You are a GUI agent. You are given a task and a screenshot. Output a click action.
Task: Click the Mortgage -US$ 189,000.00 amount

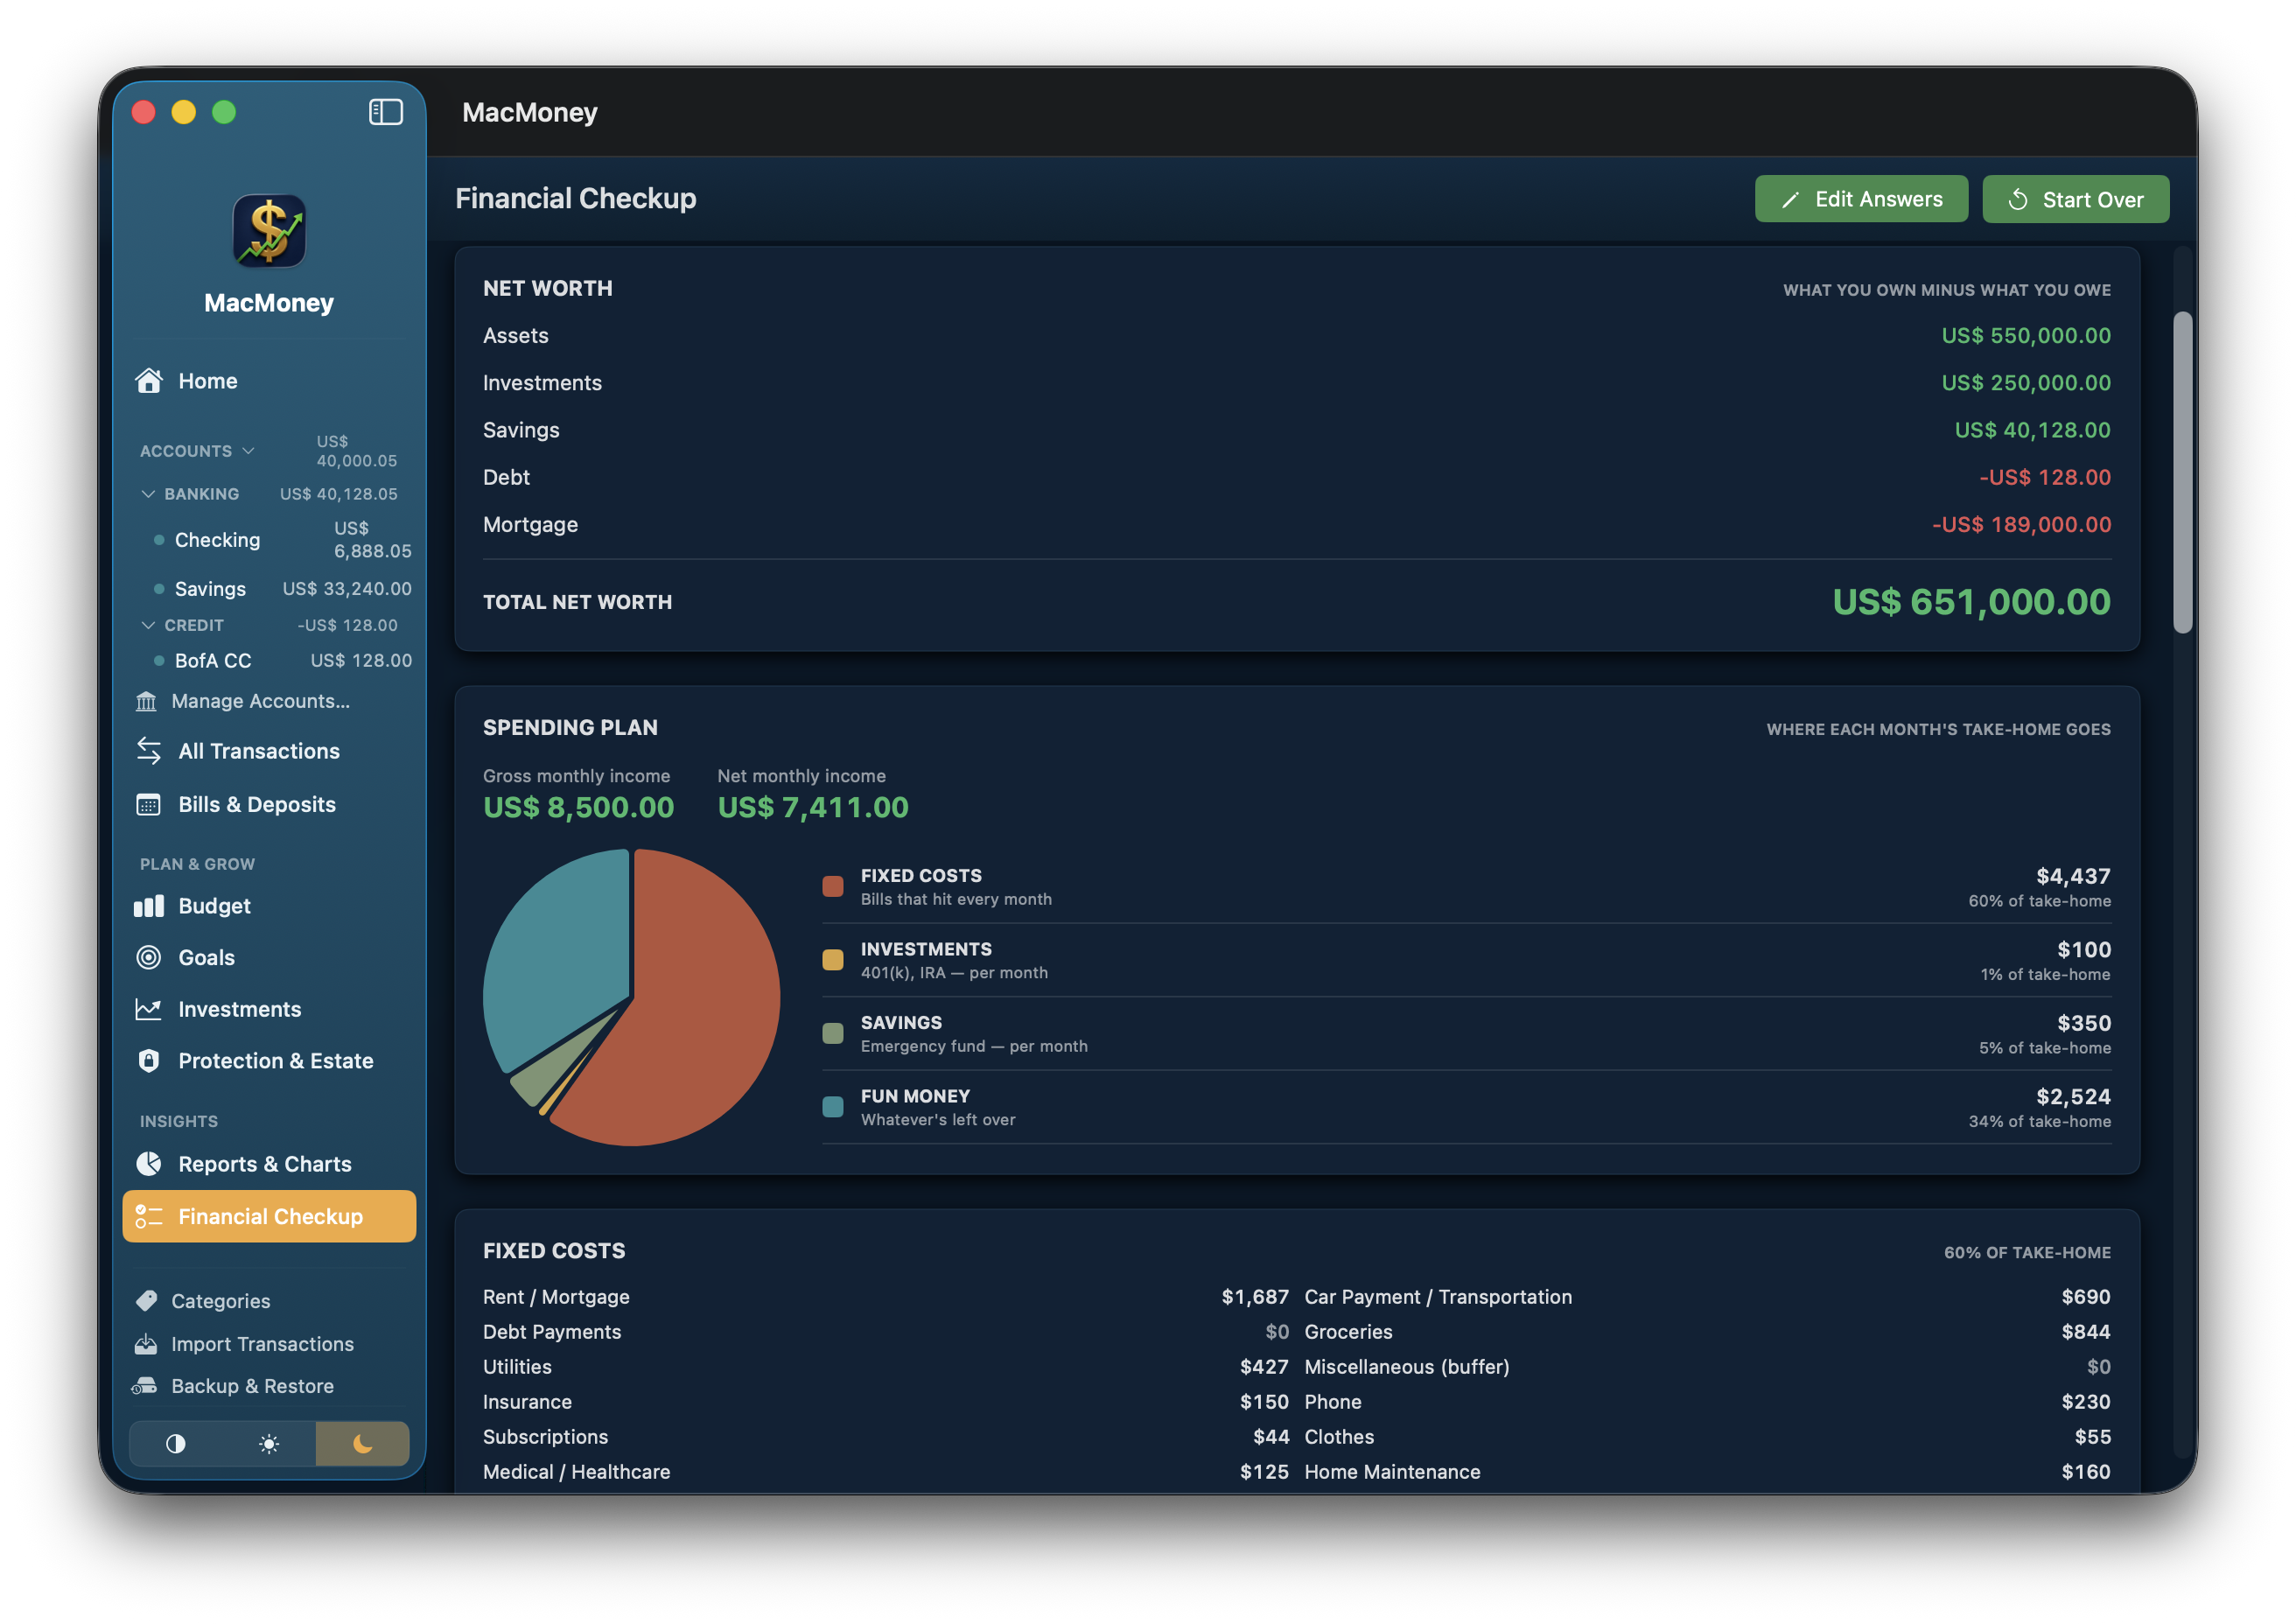coord(2021,524)
